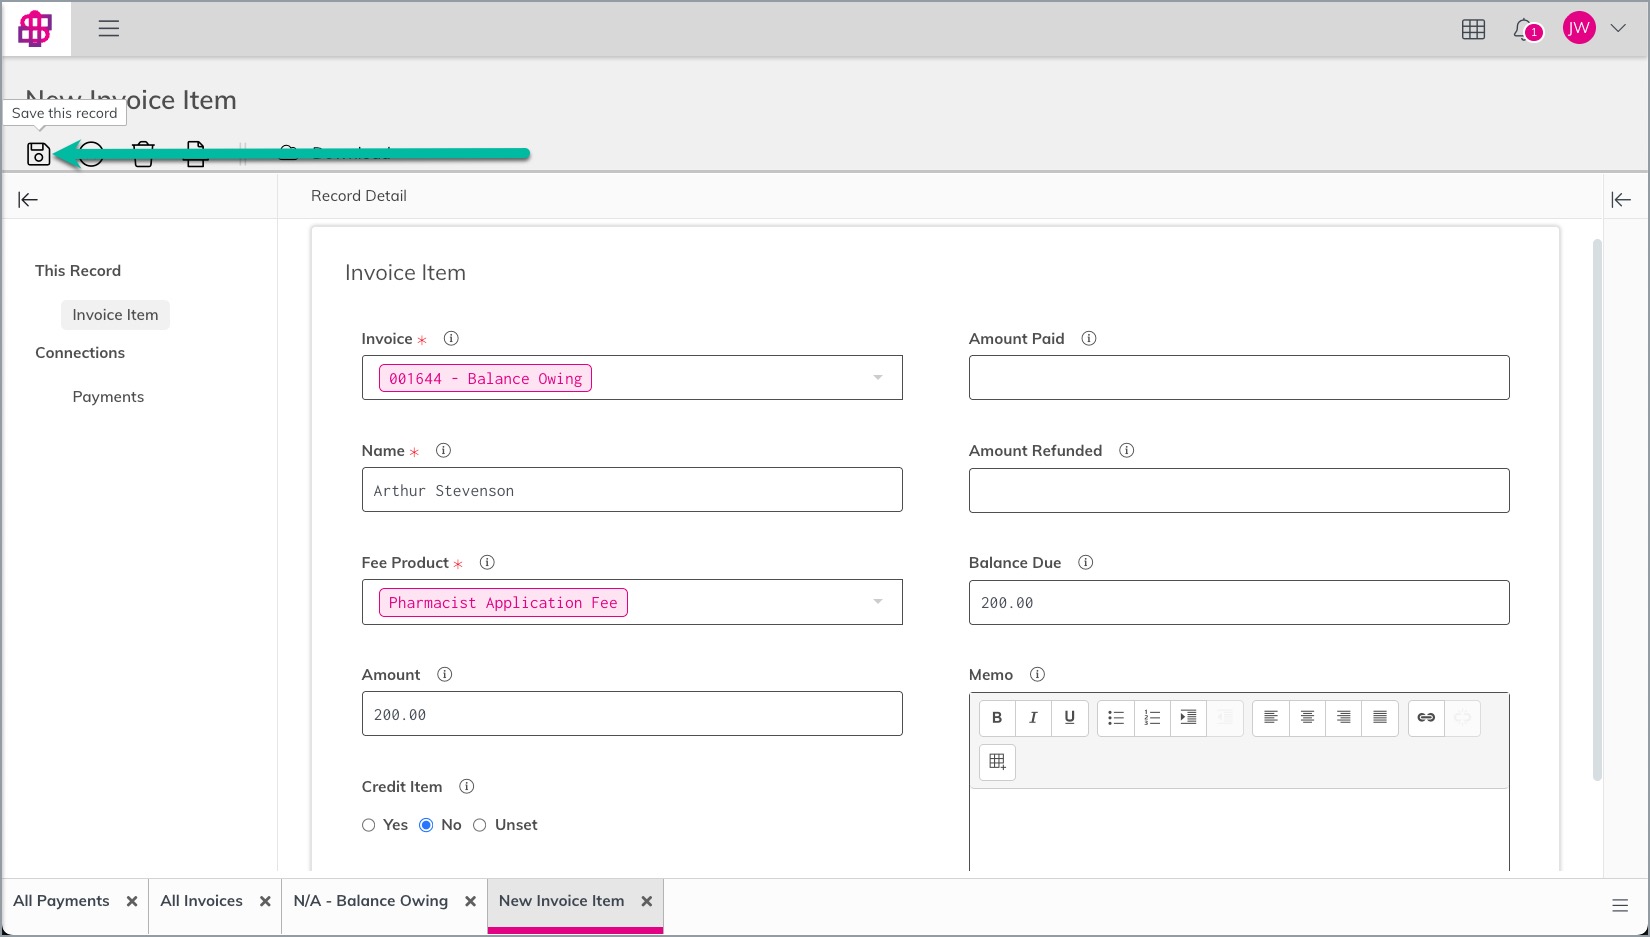The image size is (1650, 937).
Task: Open the grid apps icon
Action: point(1473,30)
